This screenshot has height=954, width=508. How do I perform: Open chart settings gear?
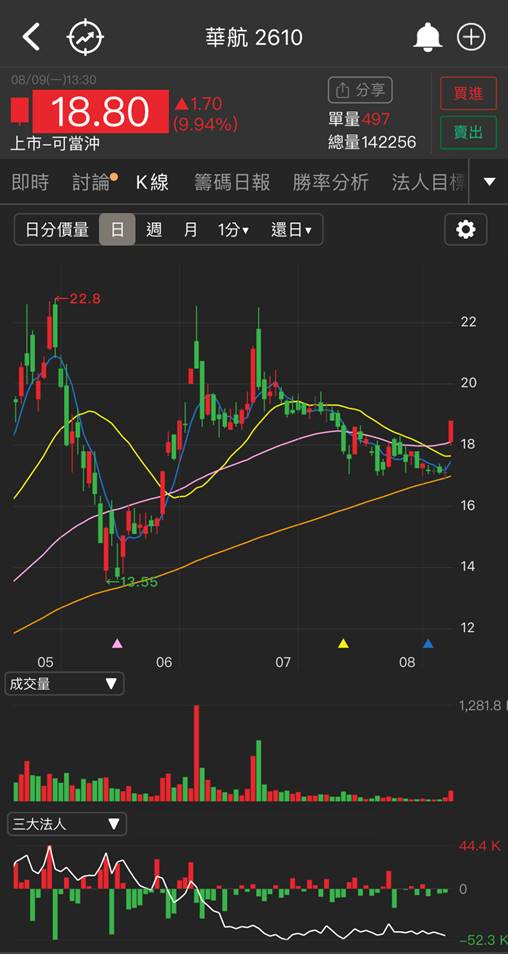[x=465, y=229]
